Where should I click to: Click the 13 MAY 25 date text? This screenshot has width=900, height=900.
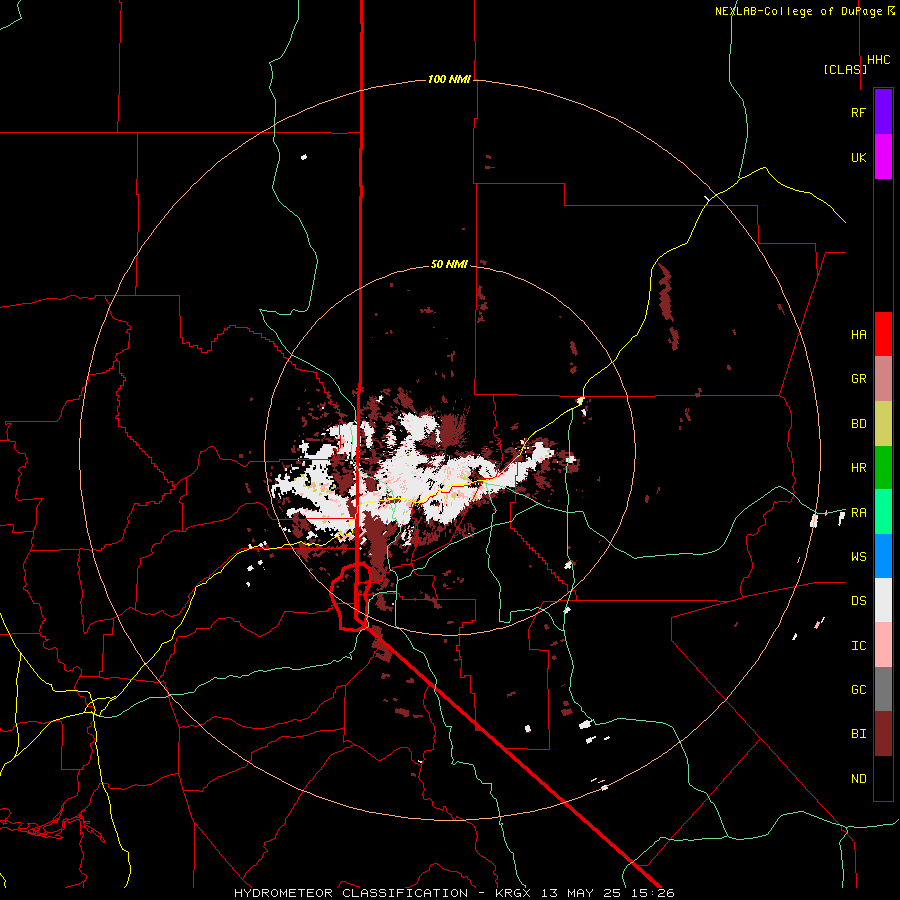582,893
